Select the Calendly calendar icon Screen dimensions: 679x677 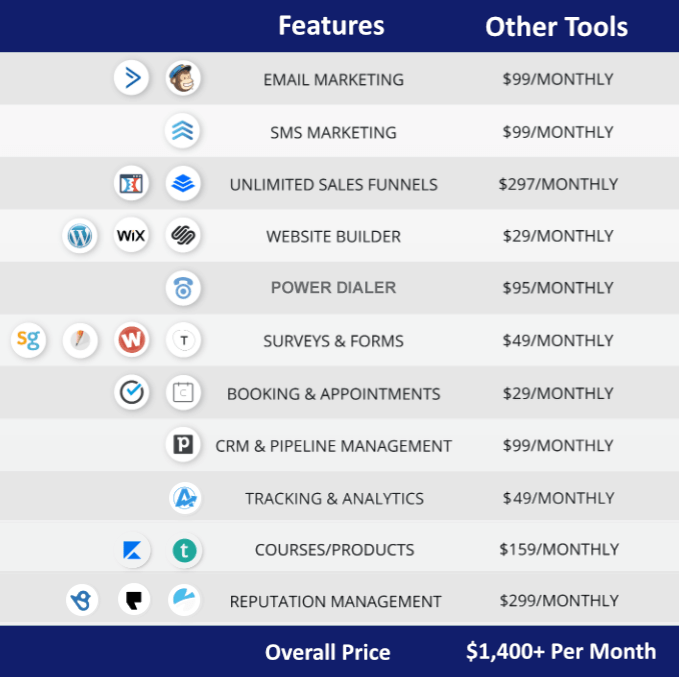point(183,392)
